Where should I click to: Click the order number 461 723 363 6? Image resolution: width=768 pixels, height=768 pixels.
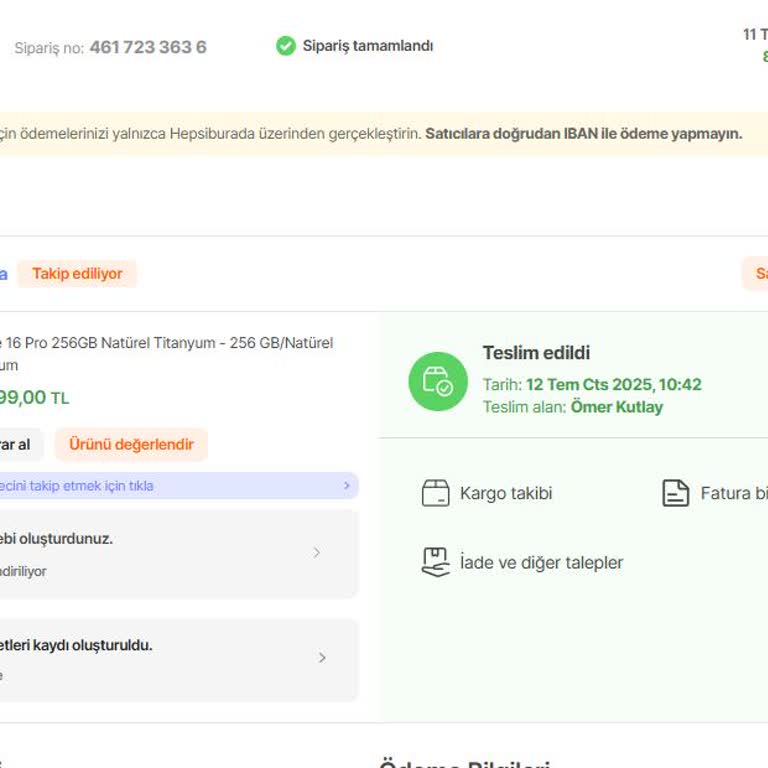pos(148,47)
